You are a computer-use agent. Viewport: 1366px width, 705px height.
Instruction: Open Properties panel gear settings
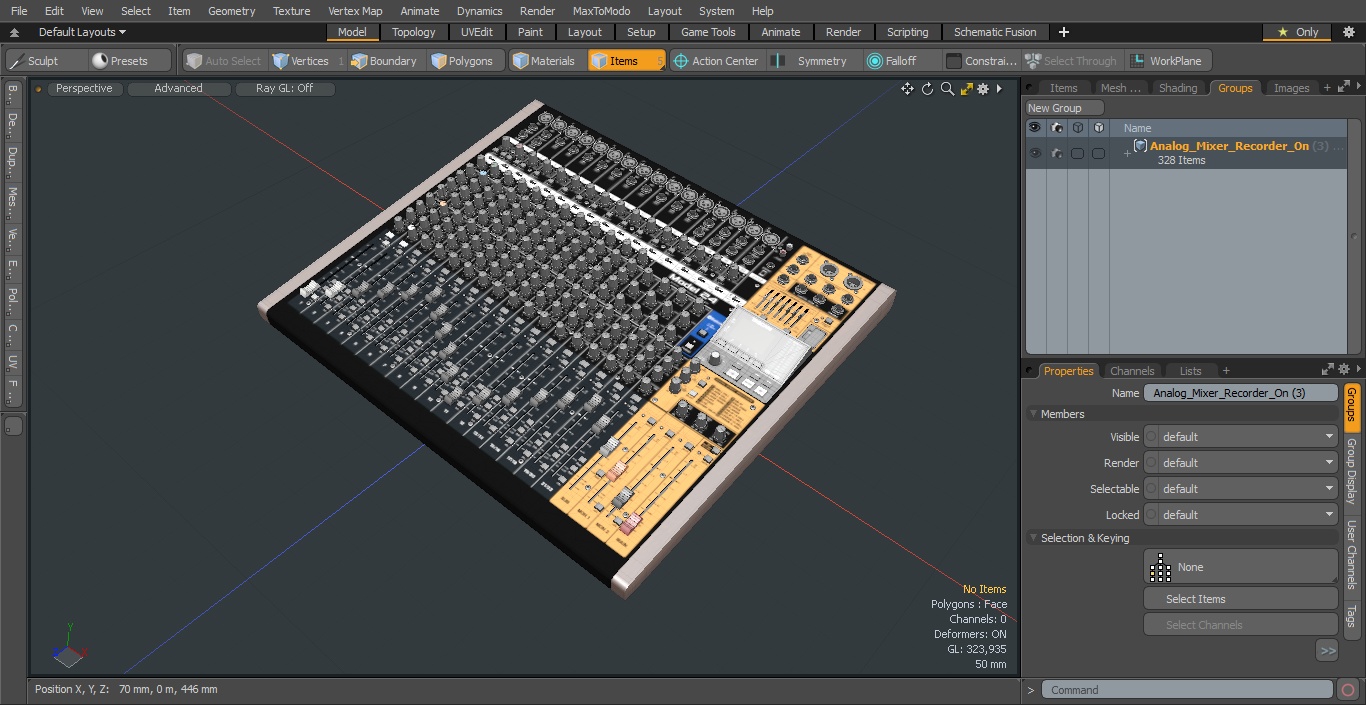(x=1344, y=370)
